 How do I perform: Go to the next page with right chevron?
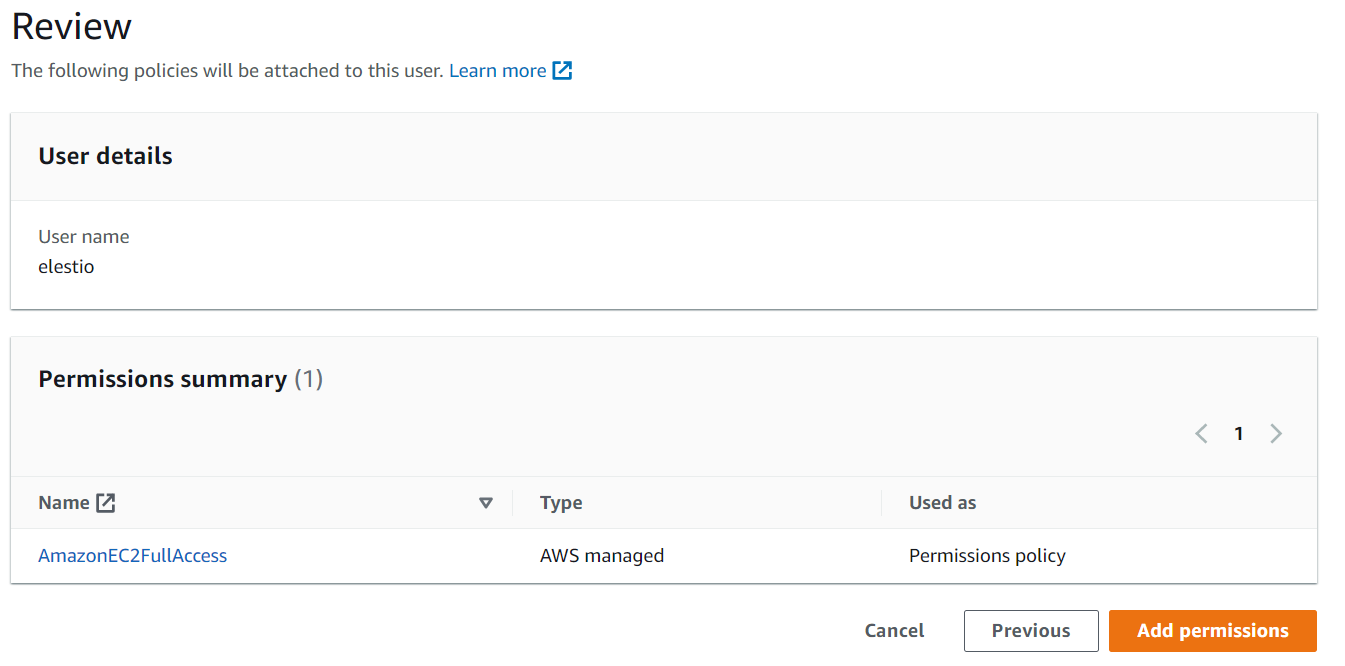coord(1276,434)
